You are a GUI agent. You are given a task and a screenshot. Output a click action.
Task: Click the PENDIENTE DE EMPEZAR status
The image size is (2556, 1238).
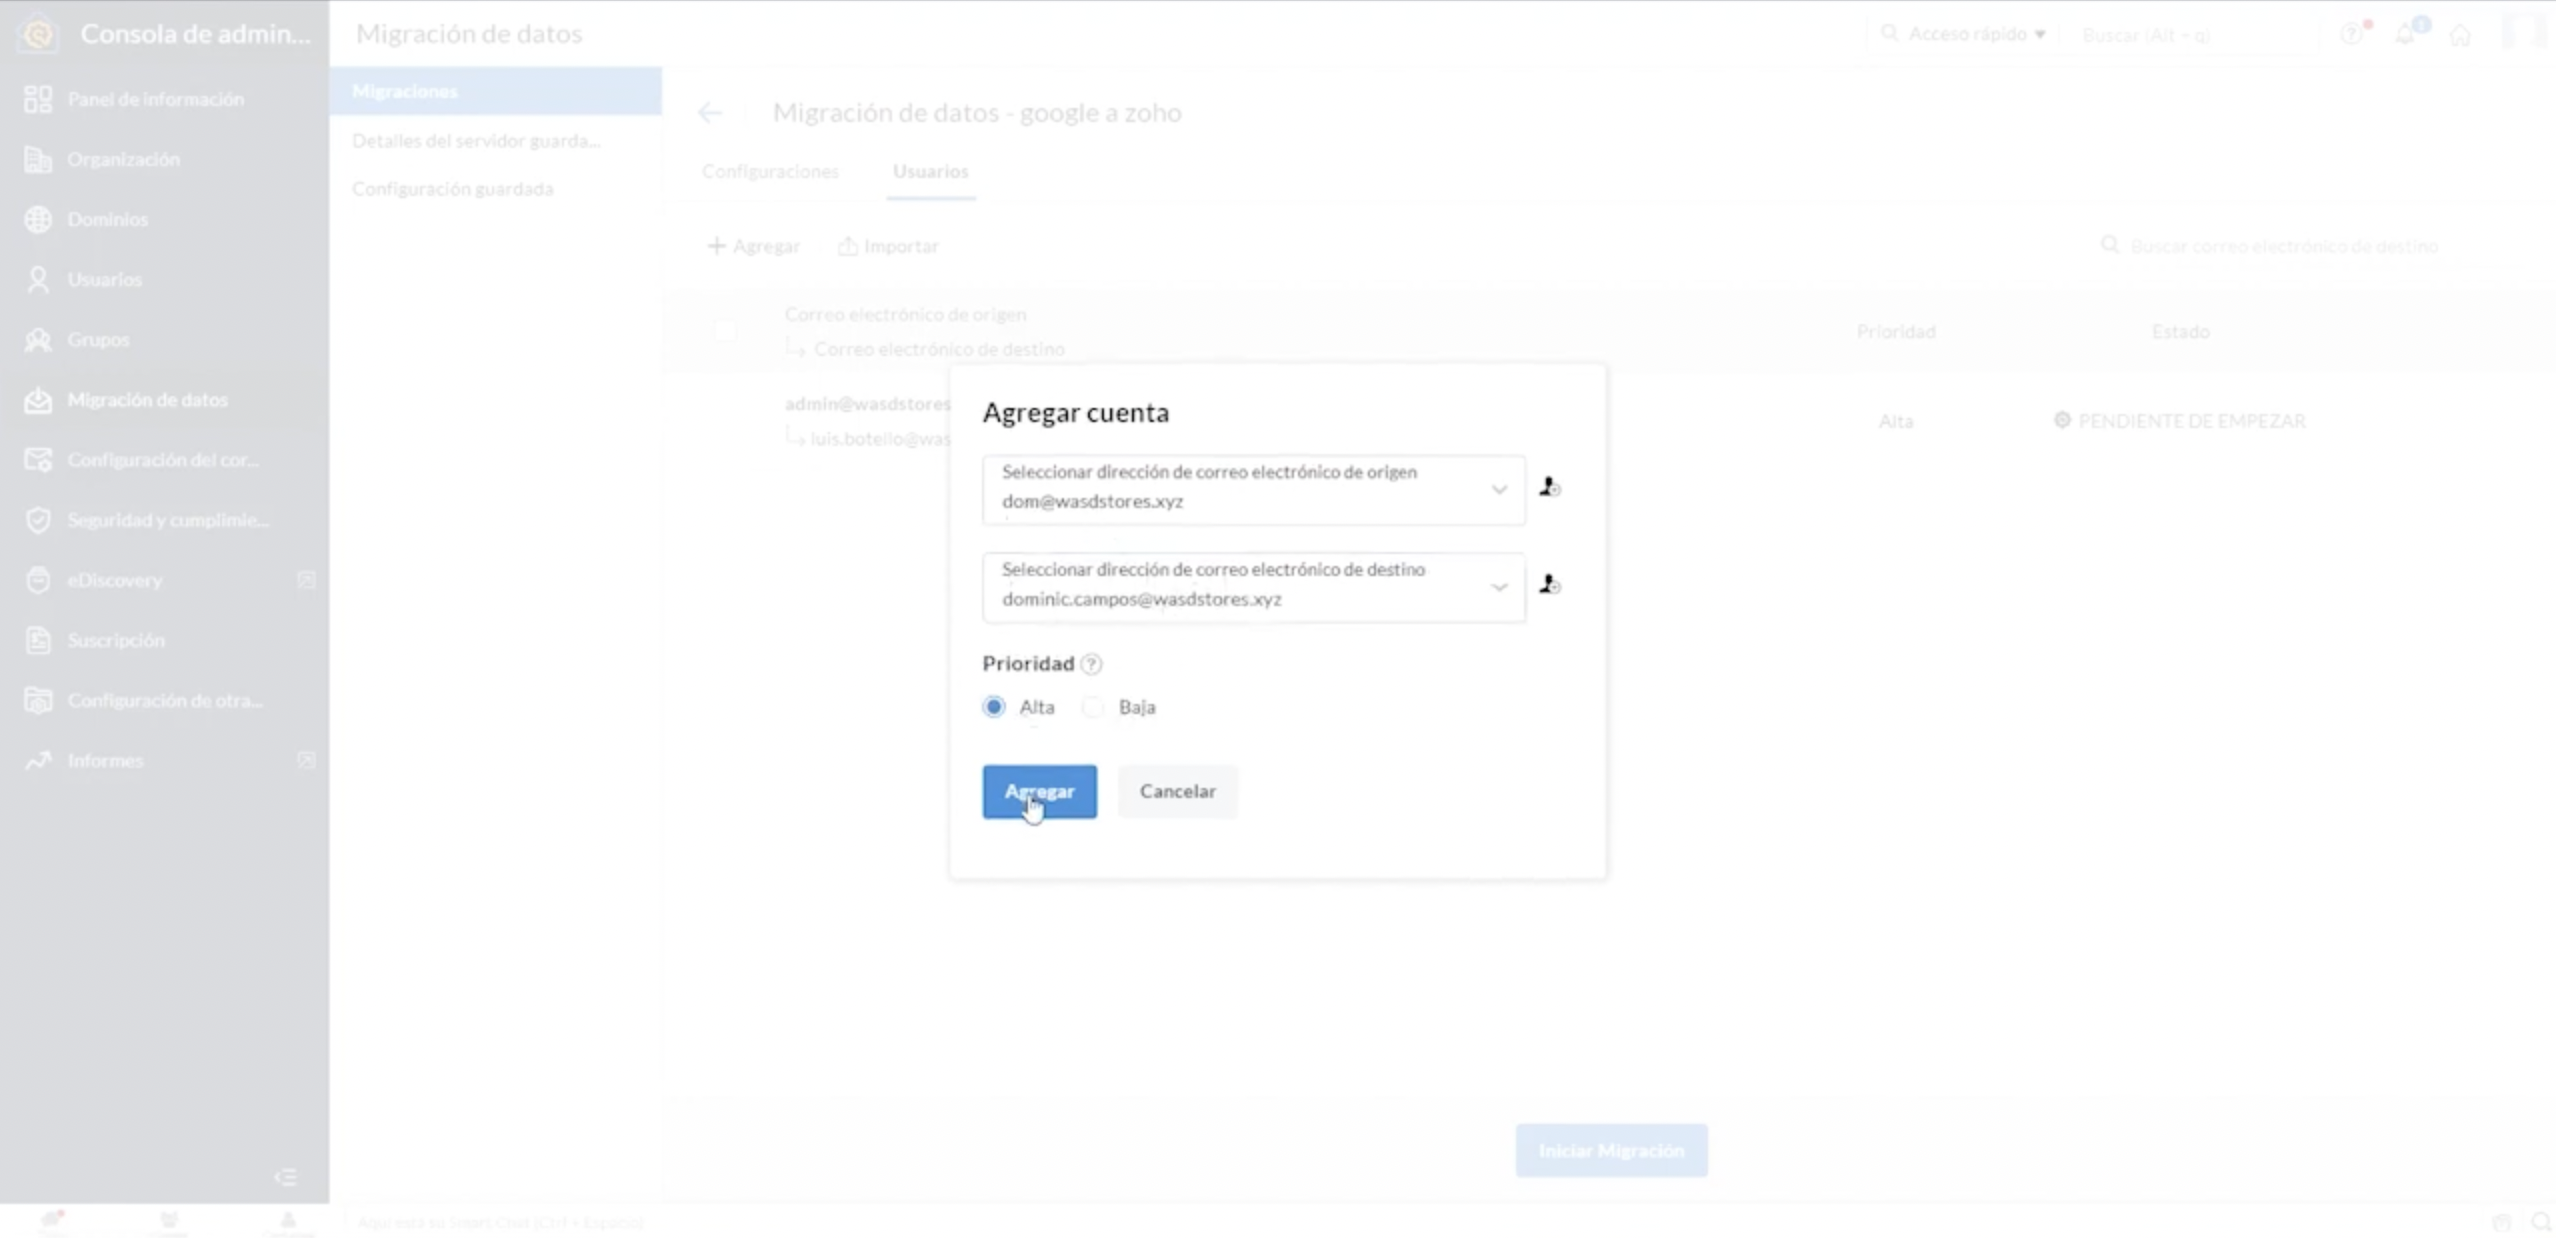click(2180, 421)
